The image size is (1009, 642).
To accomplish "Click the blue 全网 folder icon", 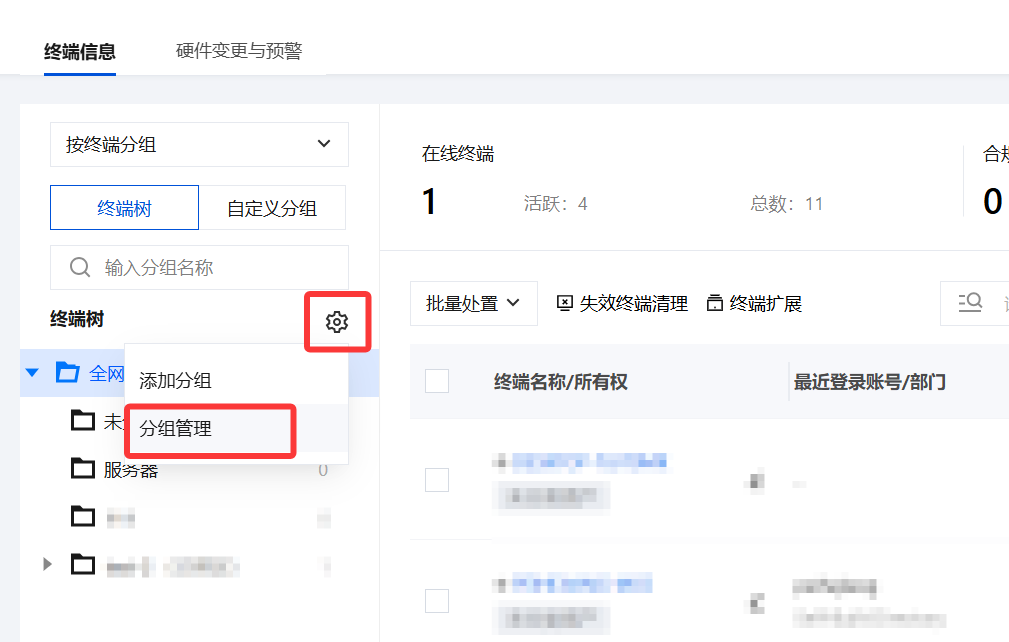I will pos(68,372).
